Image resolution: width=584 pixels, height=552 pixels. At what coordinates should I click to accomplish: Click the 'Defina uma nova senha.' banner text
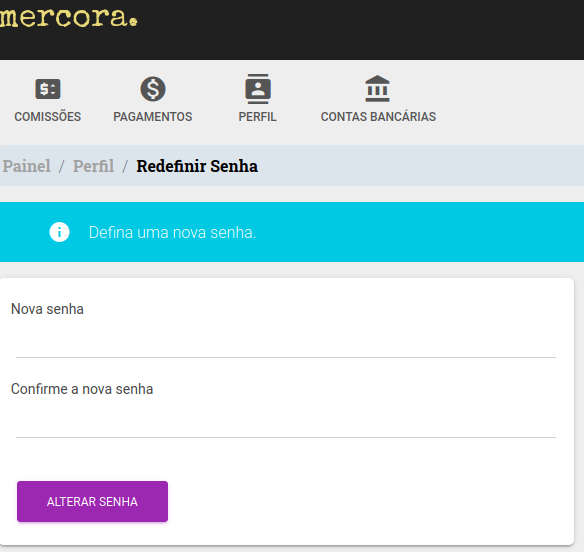point(172,232)
